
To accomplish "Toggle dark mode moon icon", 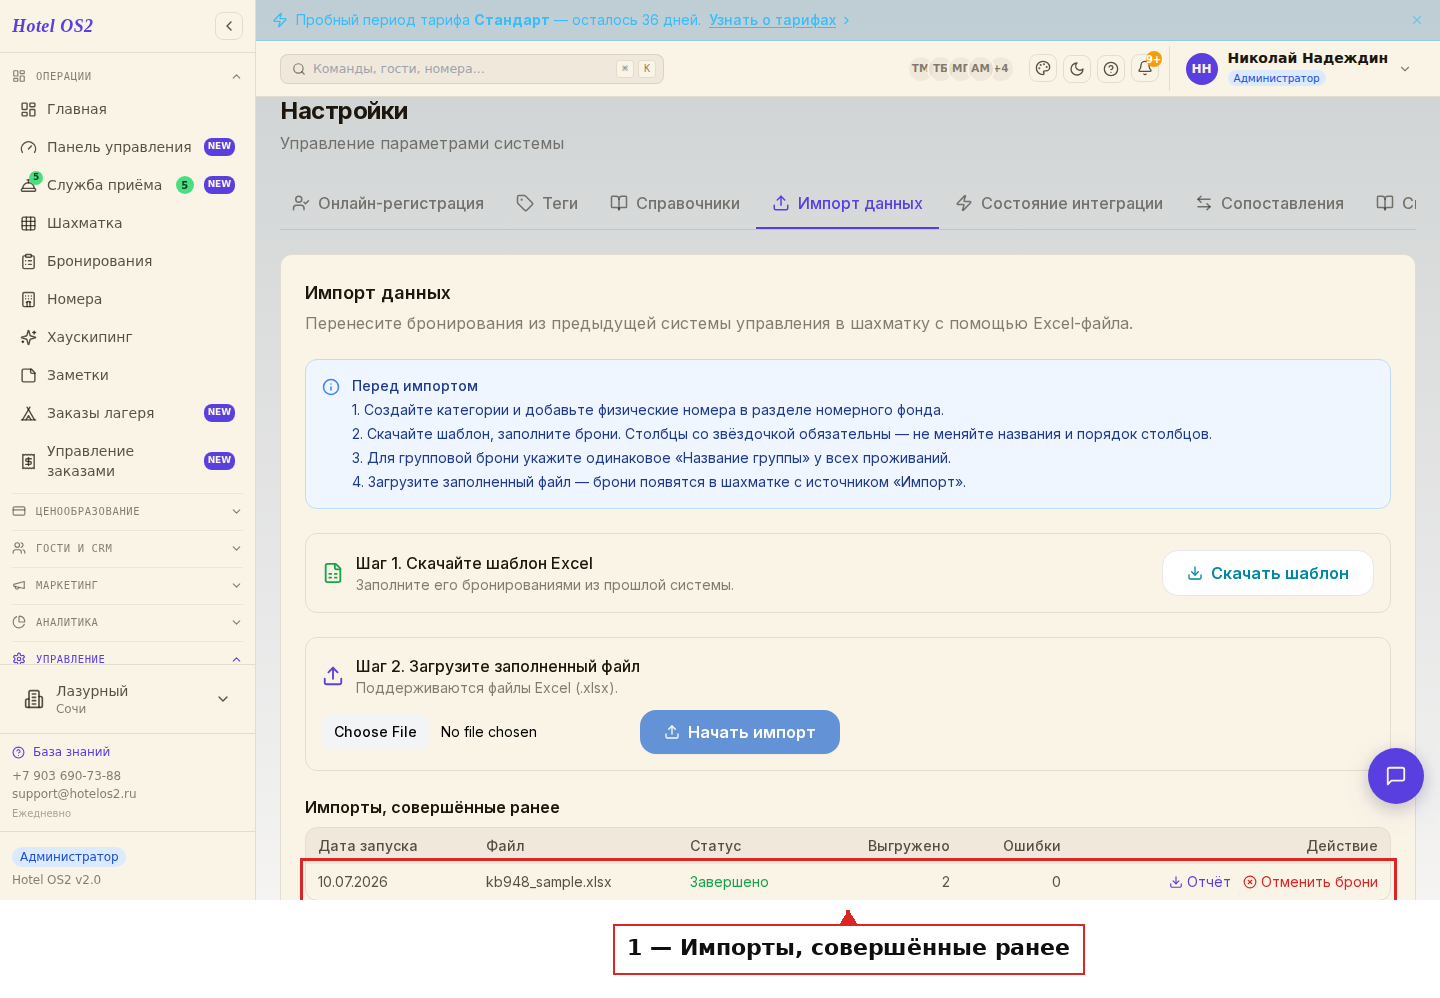I will pos(1077,68).
